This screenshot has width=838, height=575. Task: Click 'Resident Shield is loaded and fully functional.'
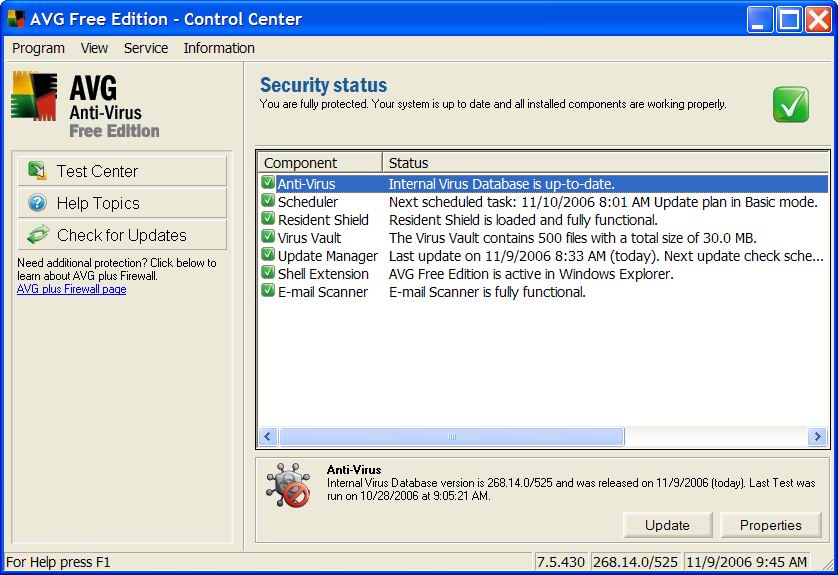click(523, 220)
